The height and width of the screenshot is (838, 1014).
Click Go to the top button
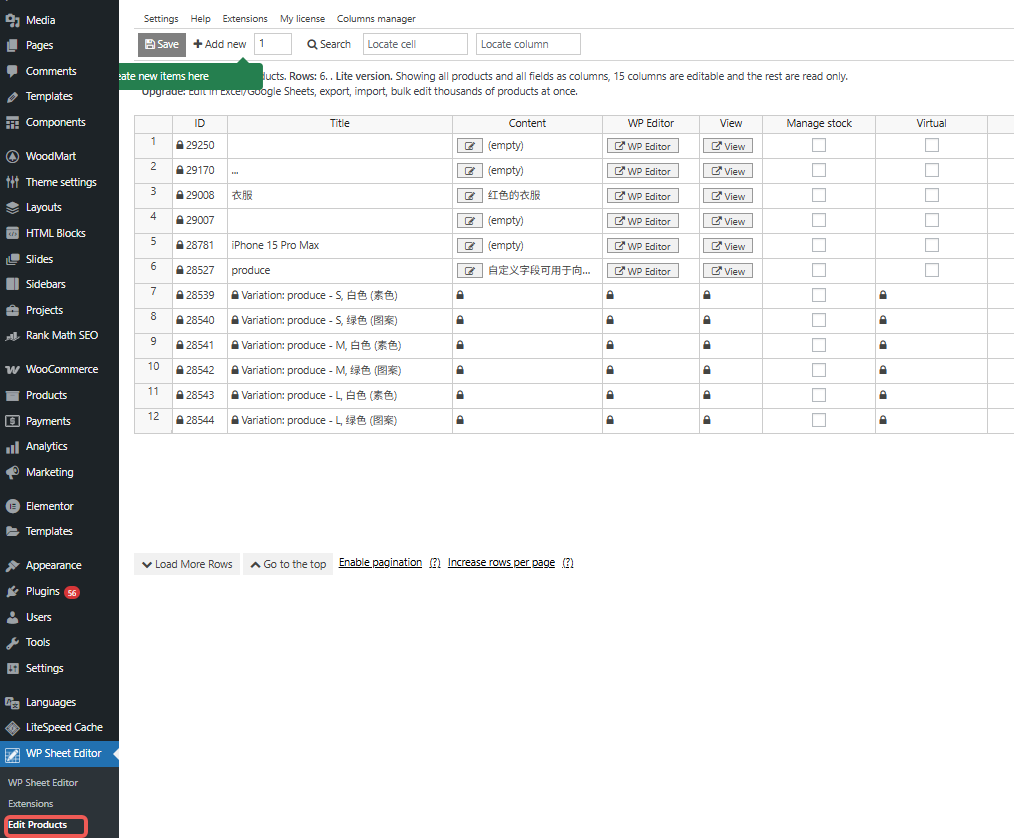(x=288, y=564)
